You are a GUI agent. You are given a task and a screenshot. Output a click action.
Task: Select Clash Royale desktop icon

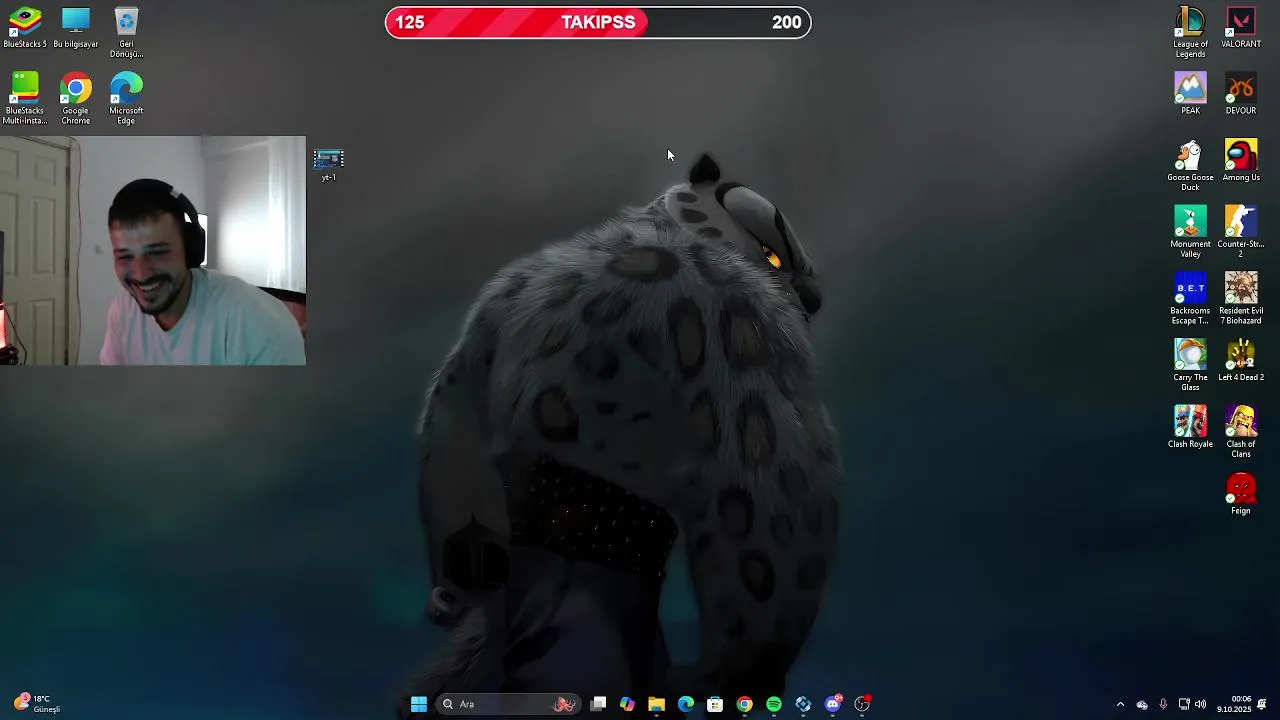[x=1190, y=427]
